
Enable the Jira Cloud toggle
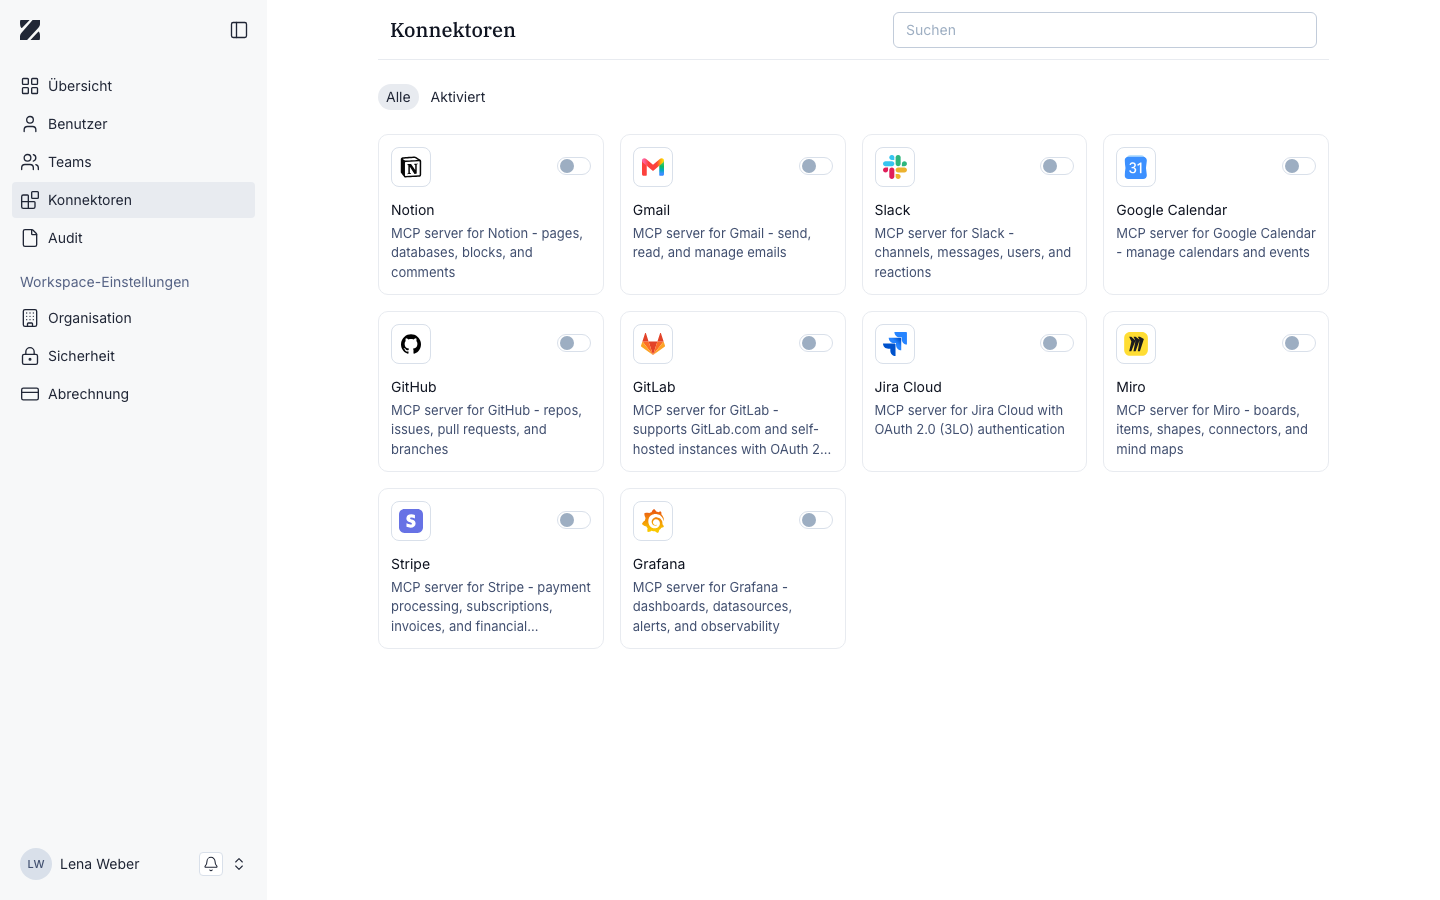1057,343
